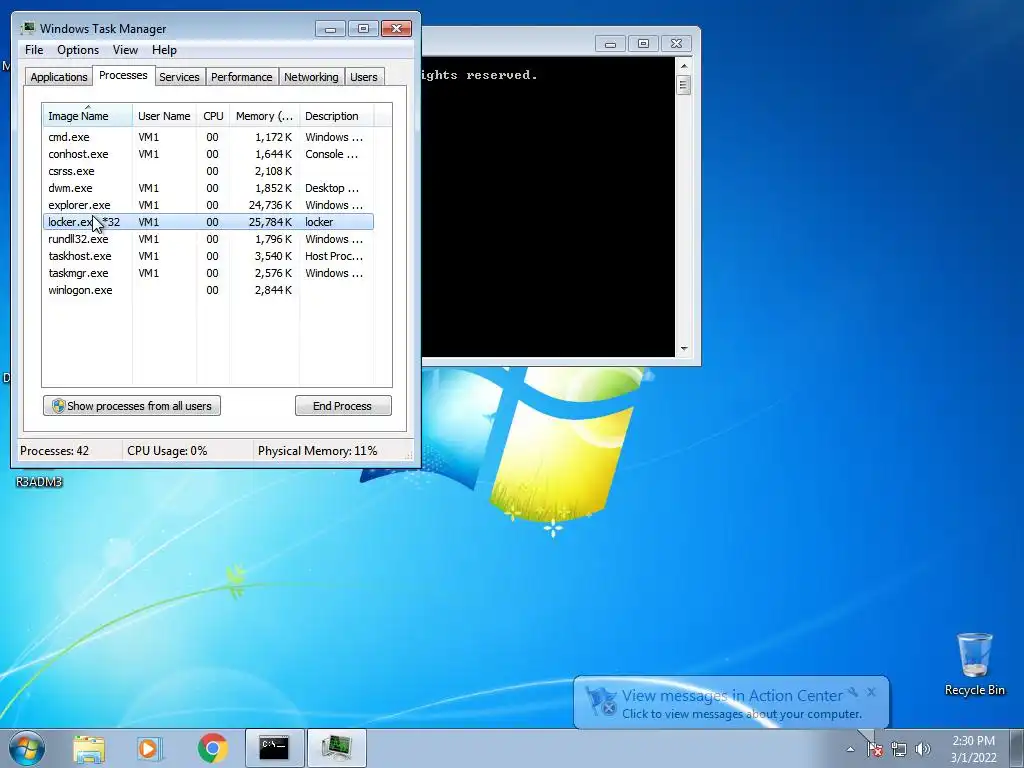Click the R3ADM3 desktop file label
The width and height of the screenshot is (1024, 768).
pos(39,482)
